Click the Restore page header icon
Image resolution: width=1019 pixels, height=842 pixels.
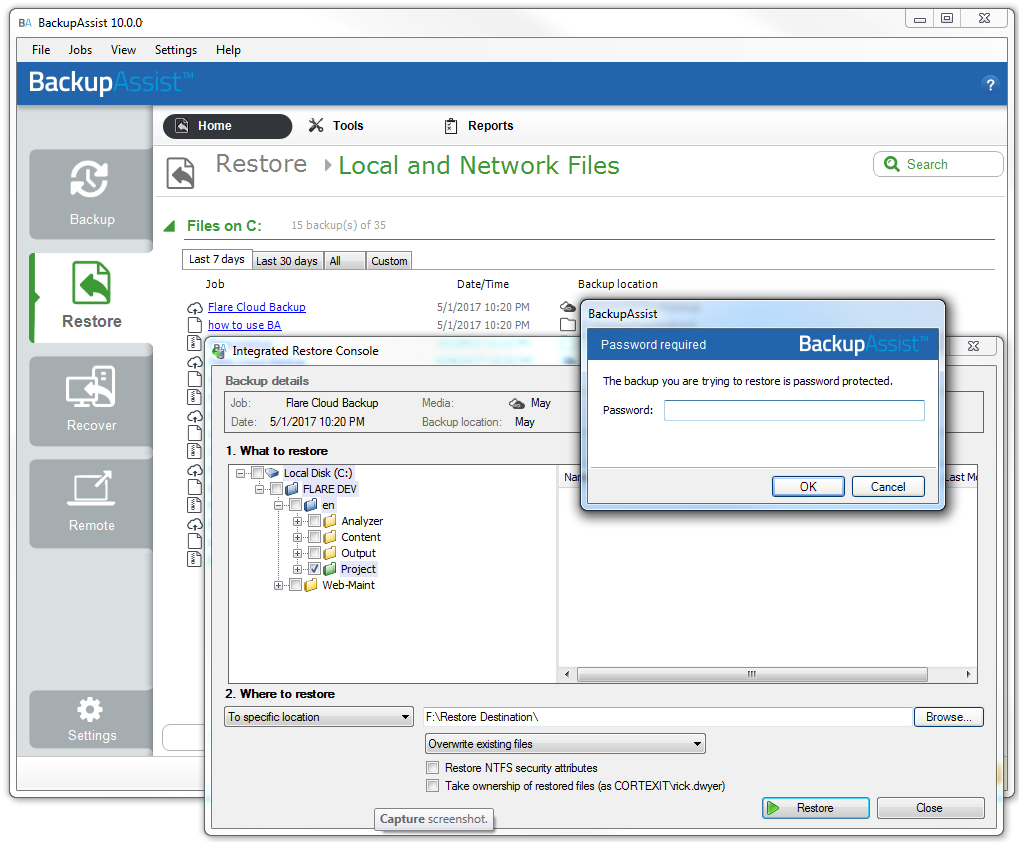(x=180, y=173)
